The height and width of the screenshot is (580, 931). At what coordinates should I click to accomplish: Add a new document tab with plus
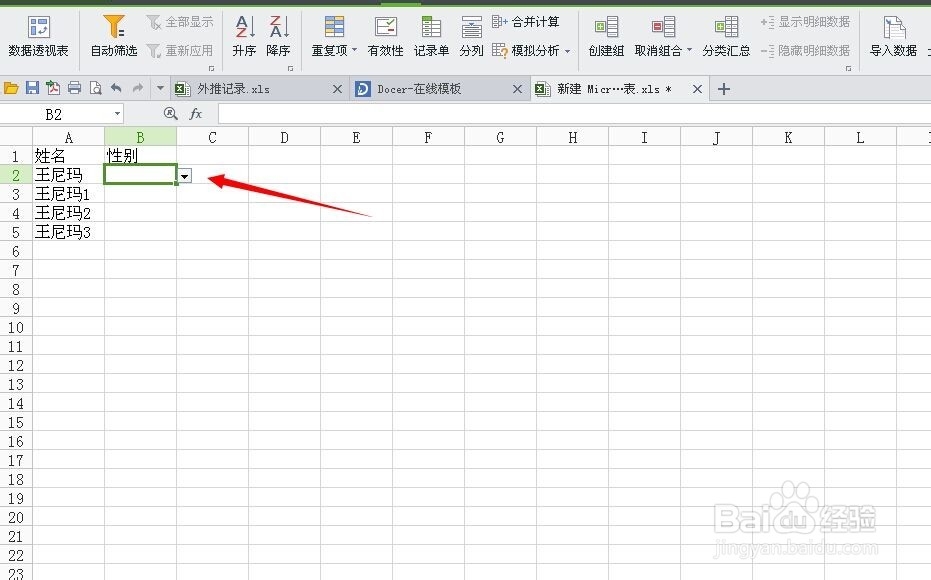click(x=723, y=89)
